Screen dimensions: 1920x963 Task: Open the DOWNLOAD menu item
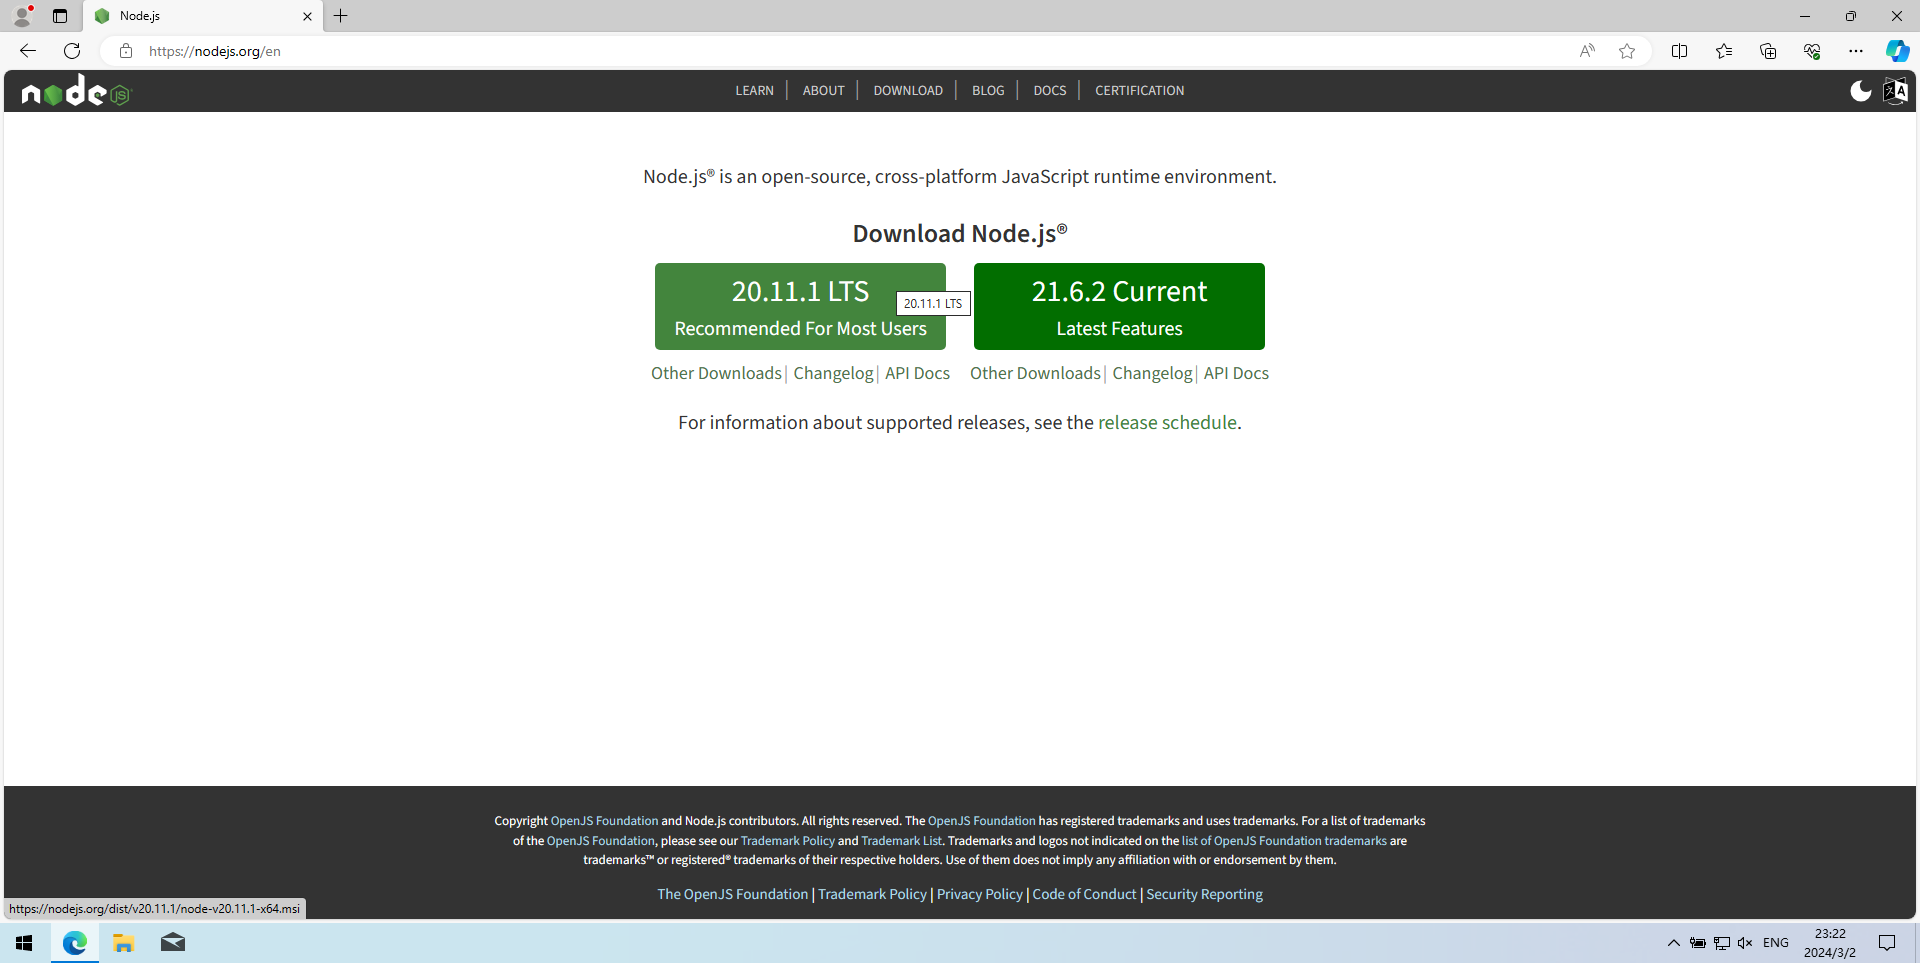908,91
